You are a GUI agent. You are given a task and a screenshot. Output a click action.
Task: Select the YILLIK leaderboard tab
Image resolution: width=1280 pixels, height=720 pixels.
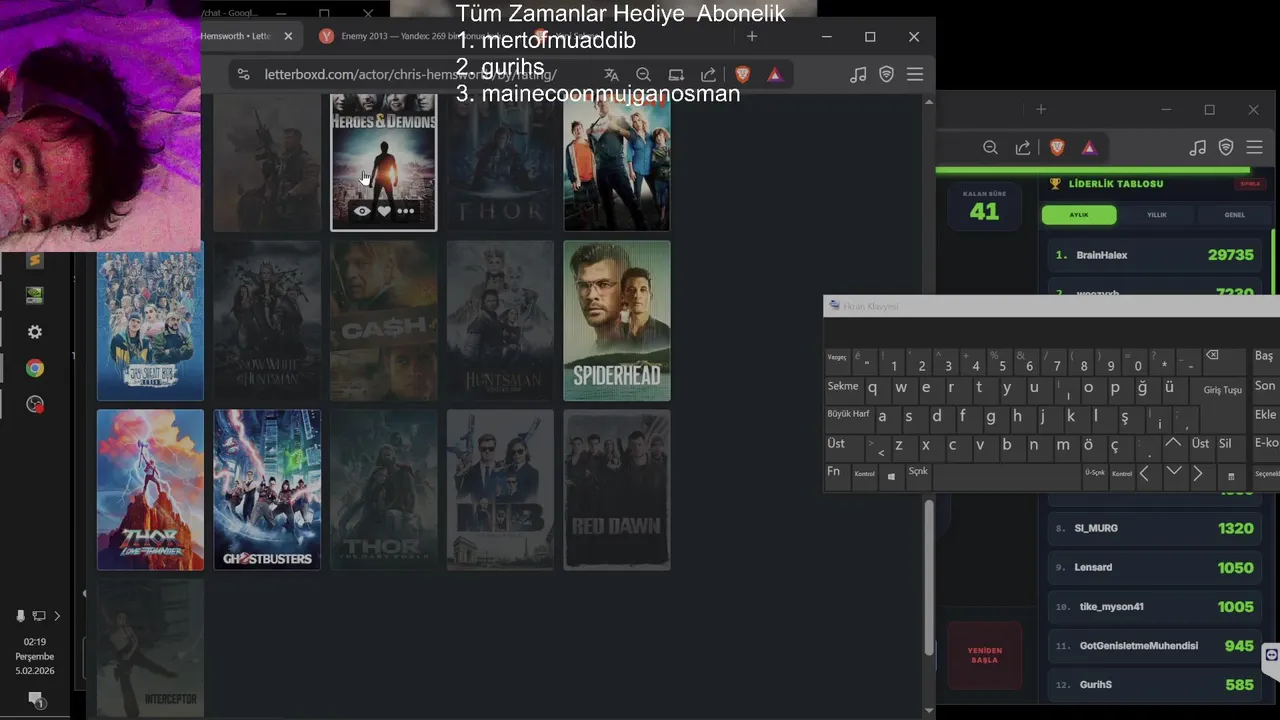coord(1157,215)
